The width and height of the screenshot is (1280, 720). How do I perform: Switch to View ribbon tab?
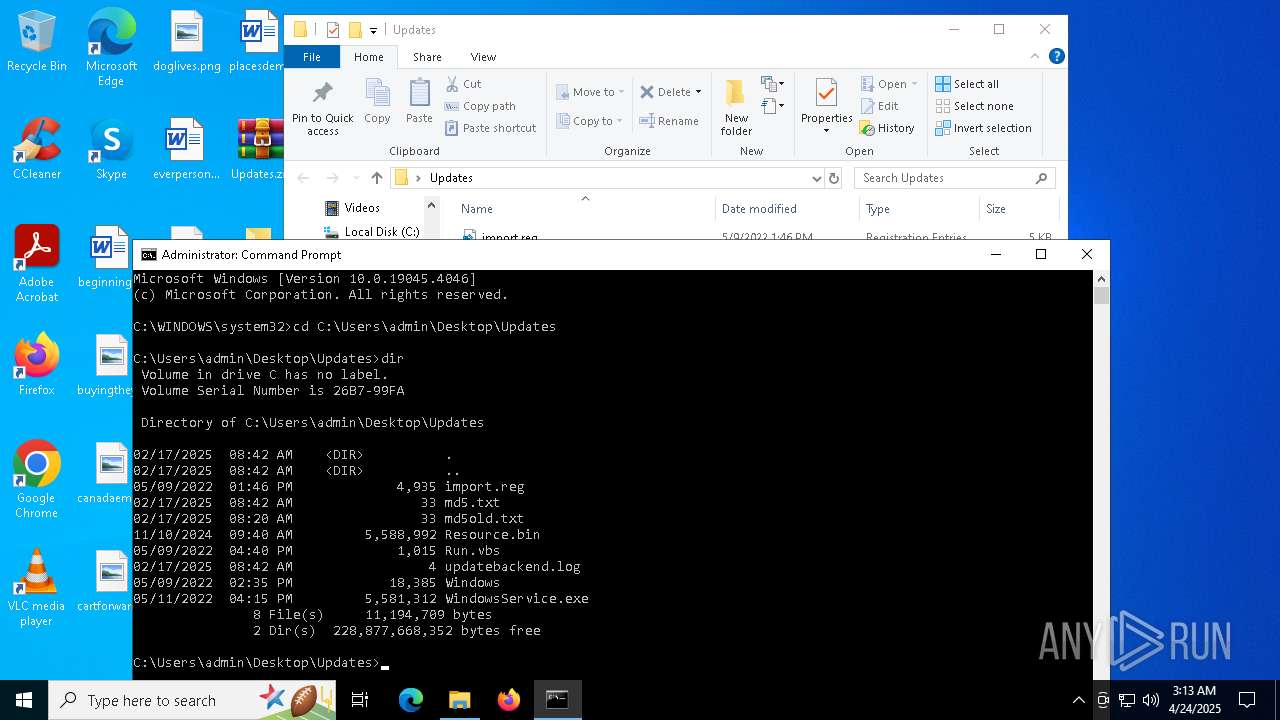point(483,57)
